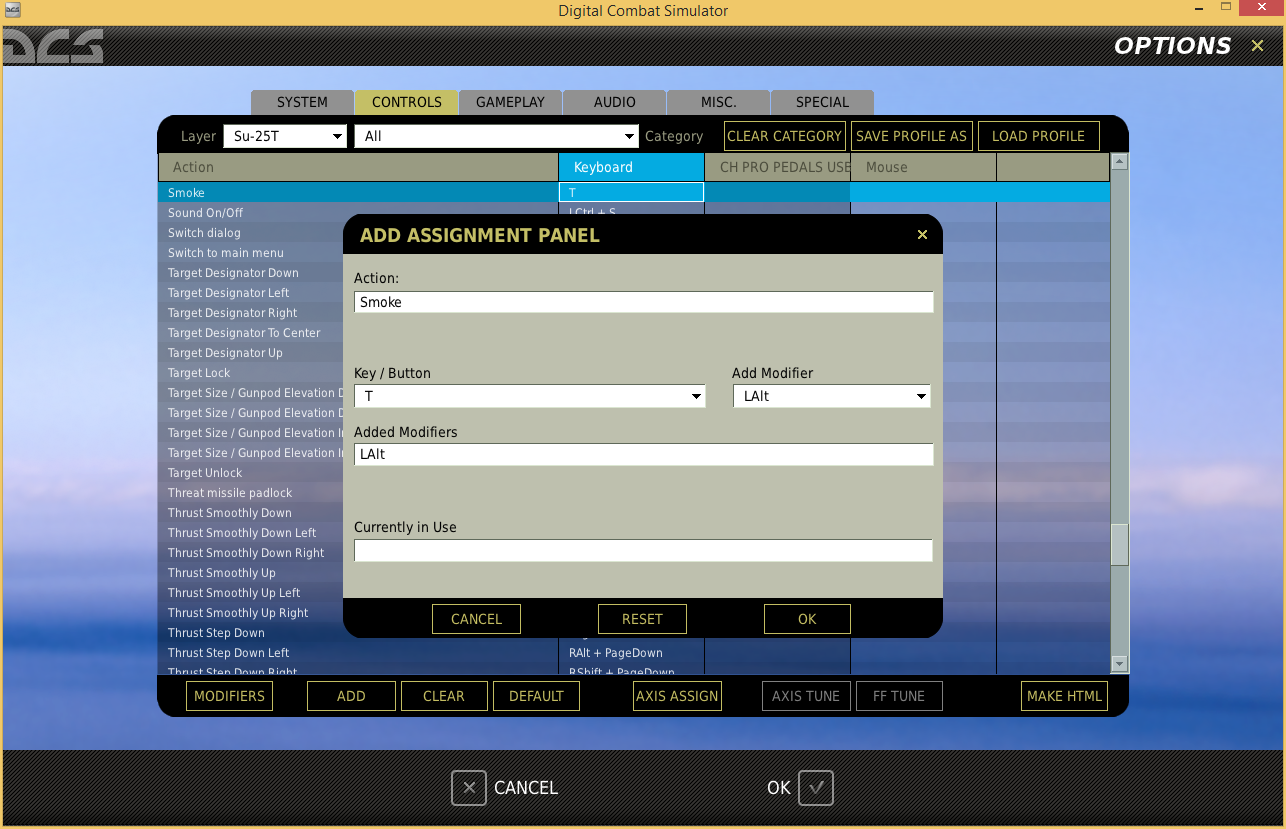Click the Action column header
The width and height of the screenshot is (1286, 829).
(358, 167)
